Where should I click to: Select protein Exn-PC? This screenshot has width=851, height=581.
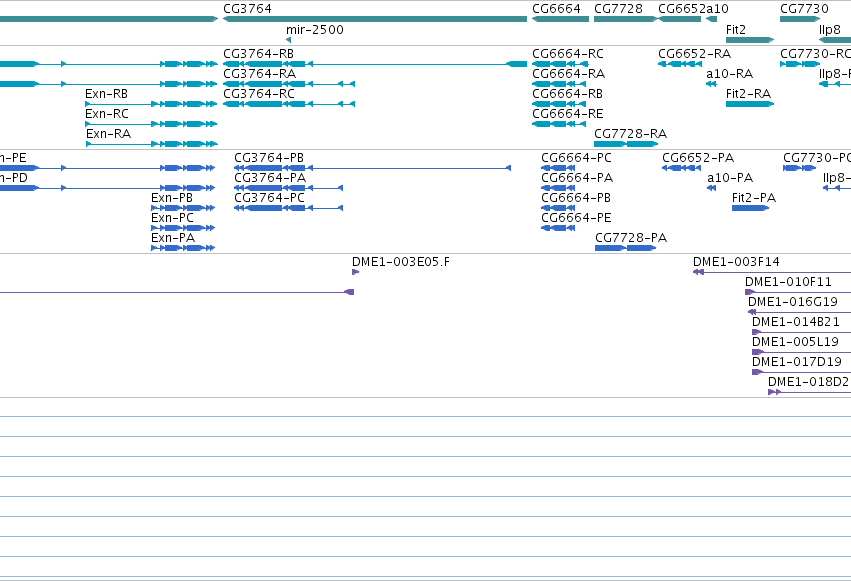click(x=183, y=228)
